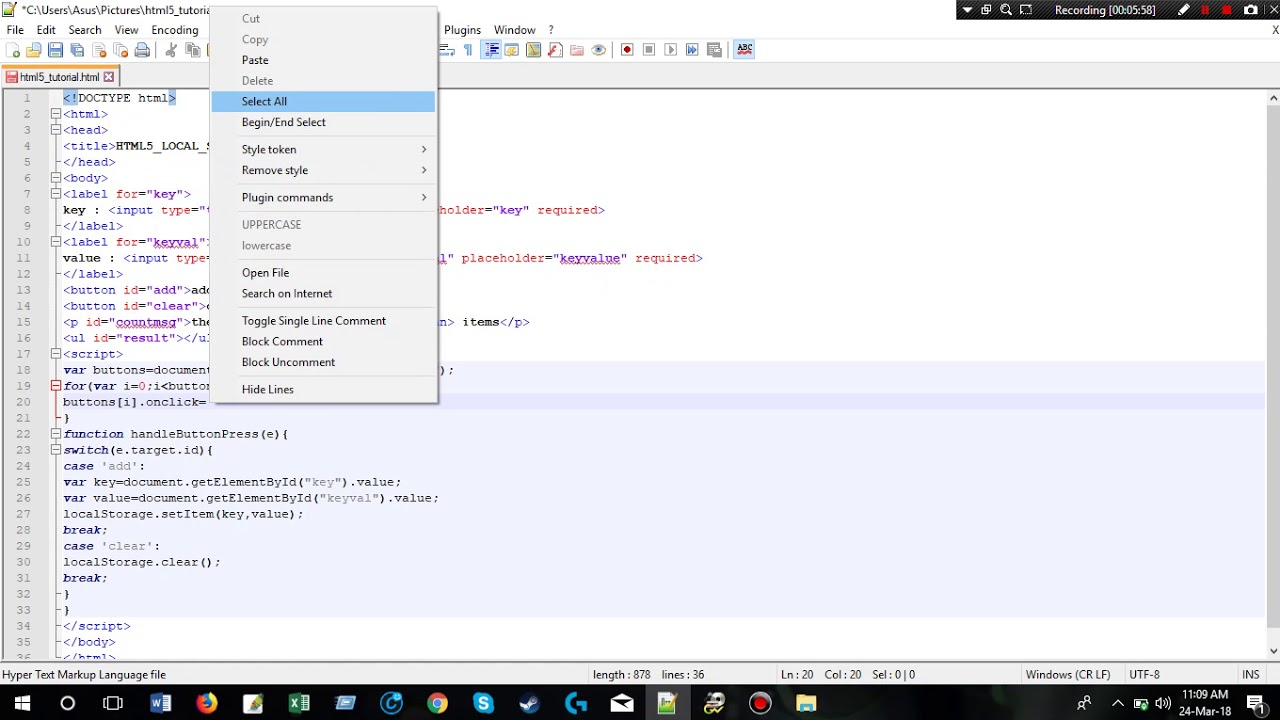Open Firefox from the taskbar
The width and height of the screenshot is (1280, 720).
pos(206,704)
